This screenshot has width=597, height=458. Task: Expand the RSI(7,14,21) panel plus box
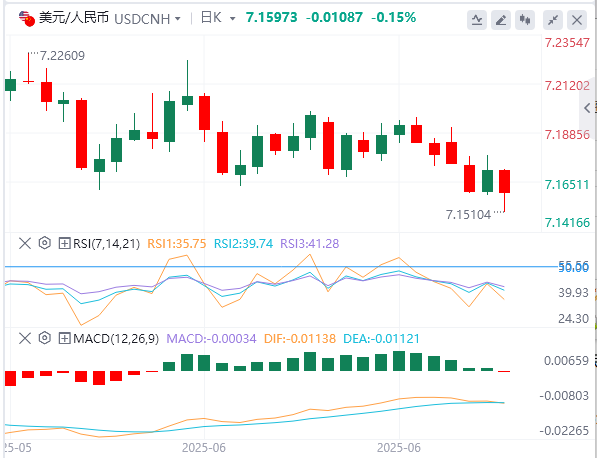tap(64, 243)
